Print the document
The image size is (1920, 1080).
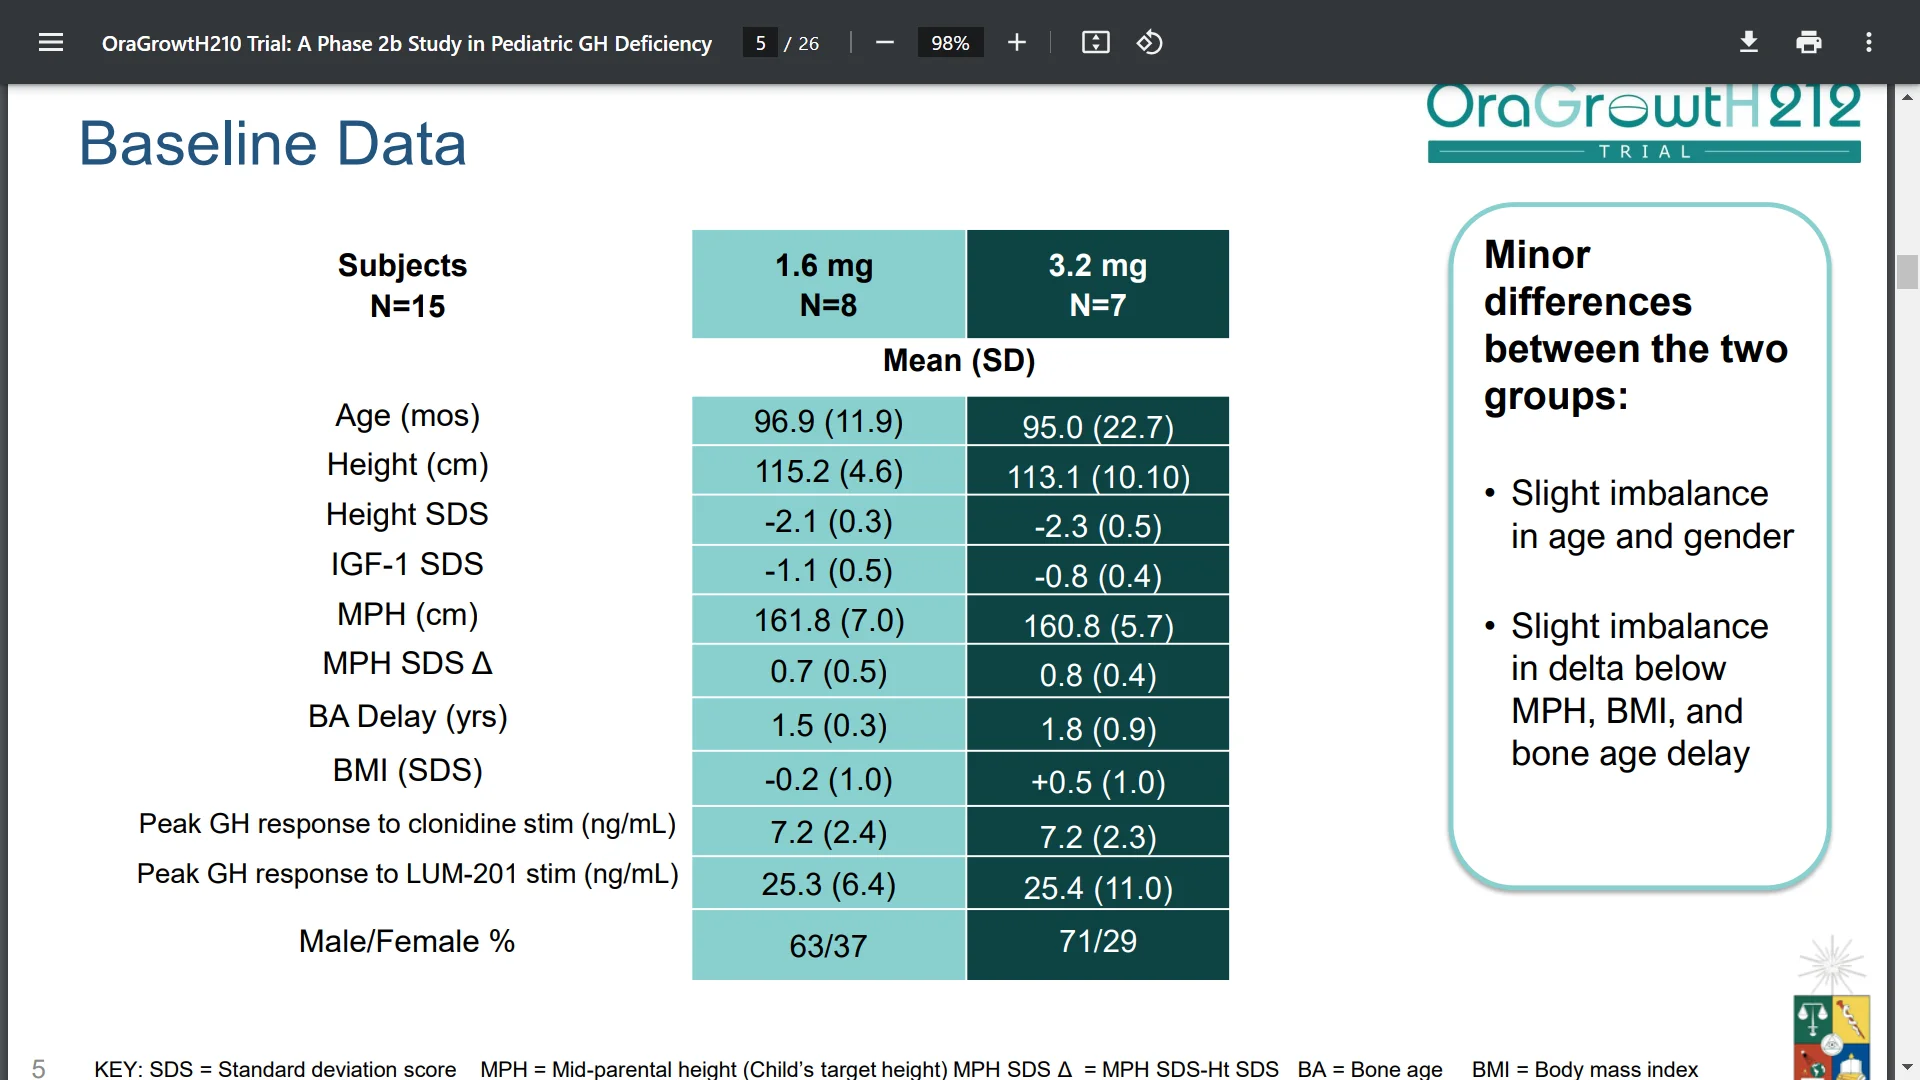pos(1809,42)
